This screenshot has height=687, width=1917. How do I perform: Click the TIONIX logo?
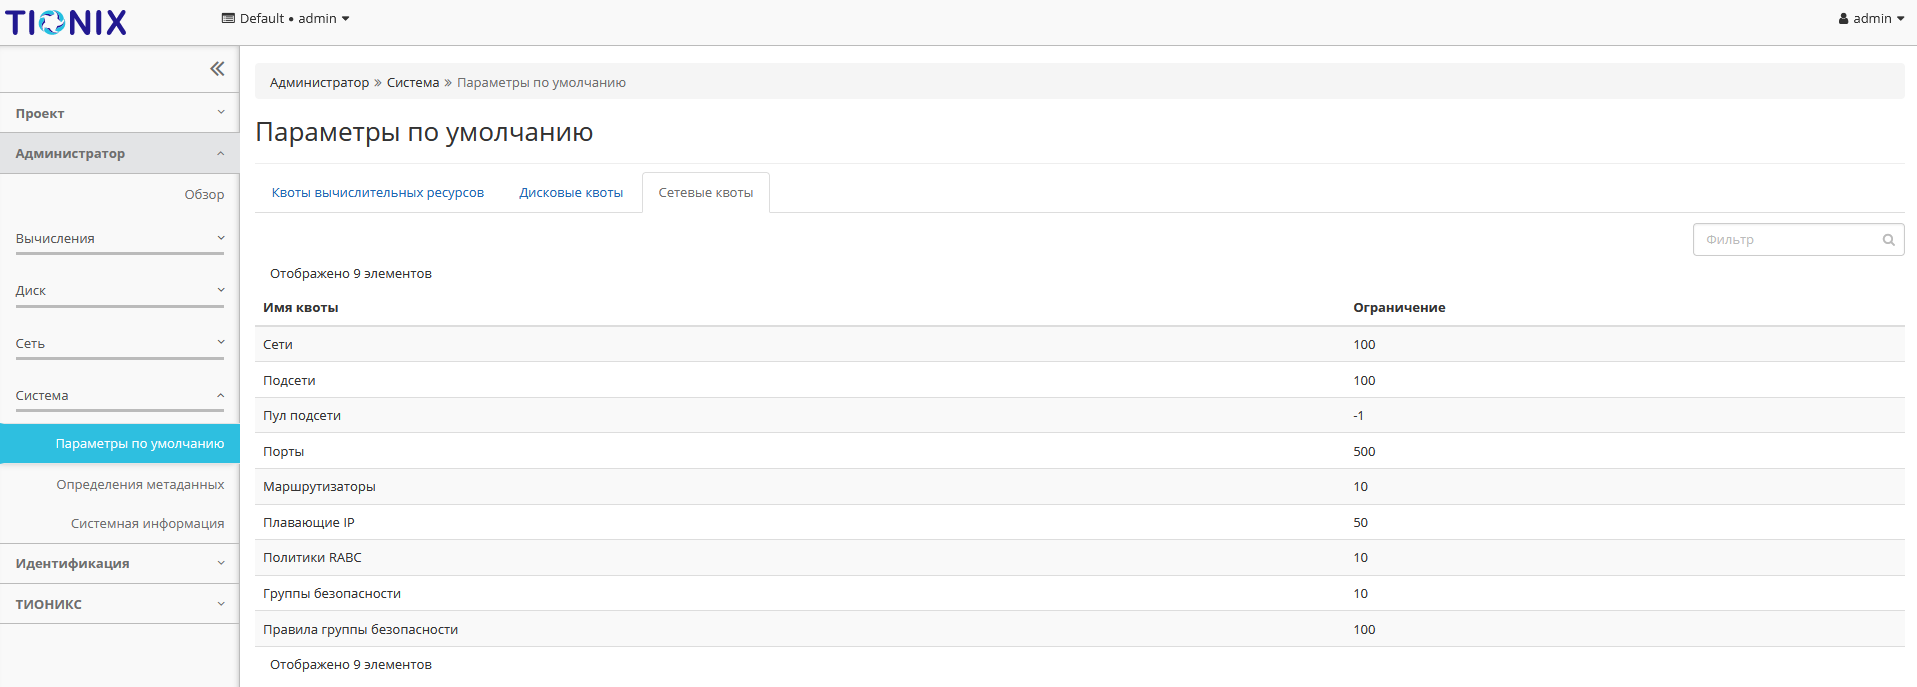click(x=66, y=22)
